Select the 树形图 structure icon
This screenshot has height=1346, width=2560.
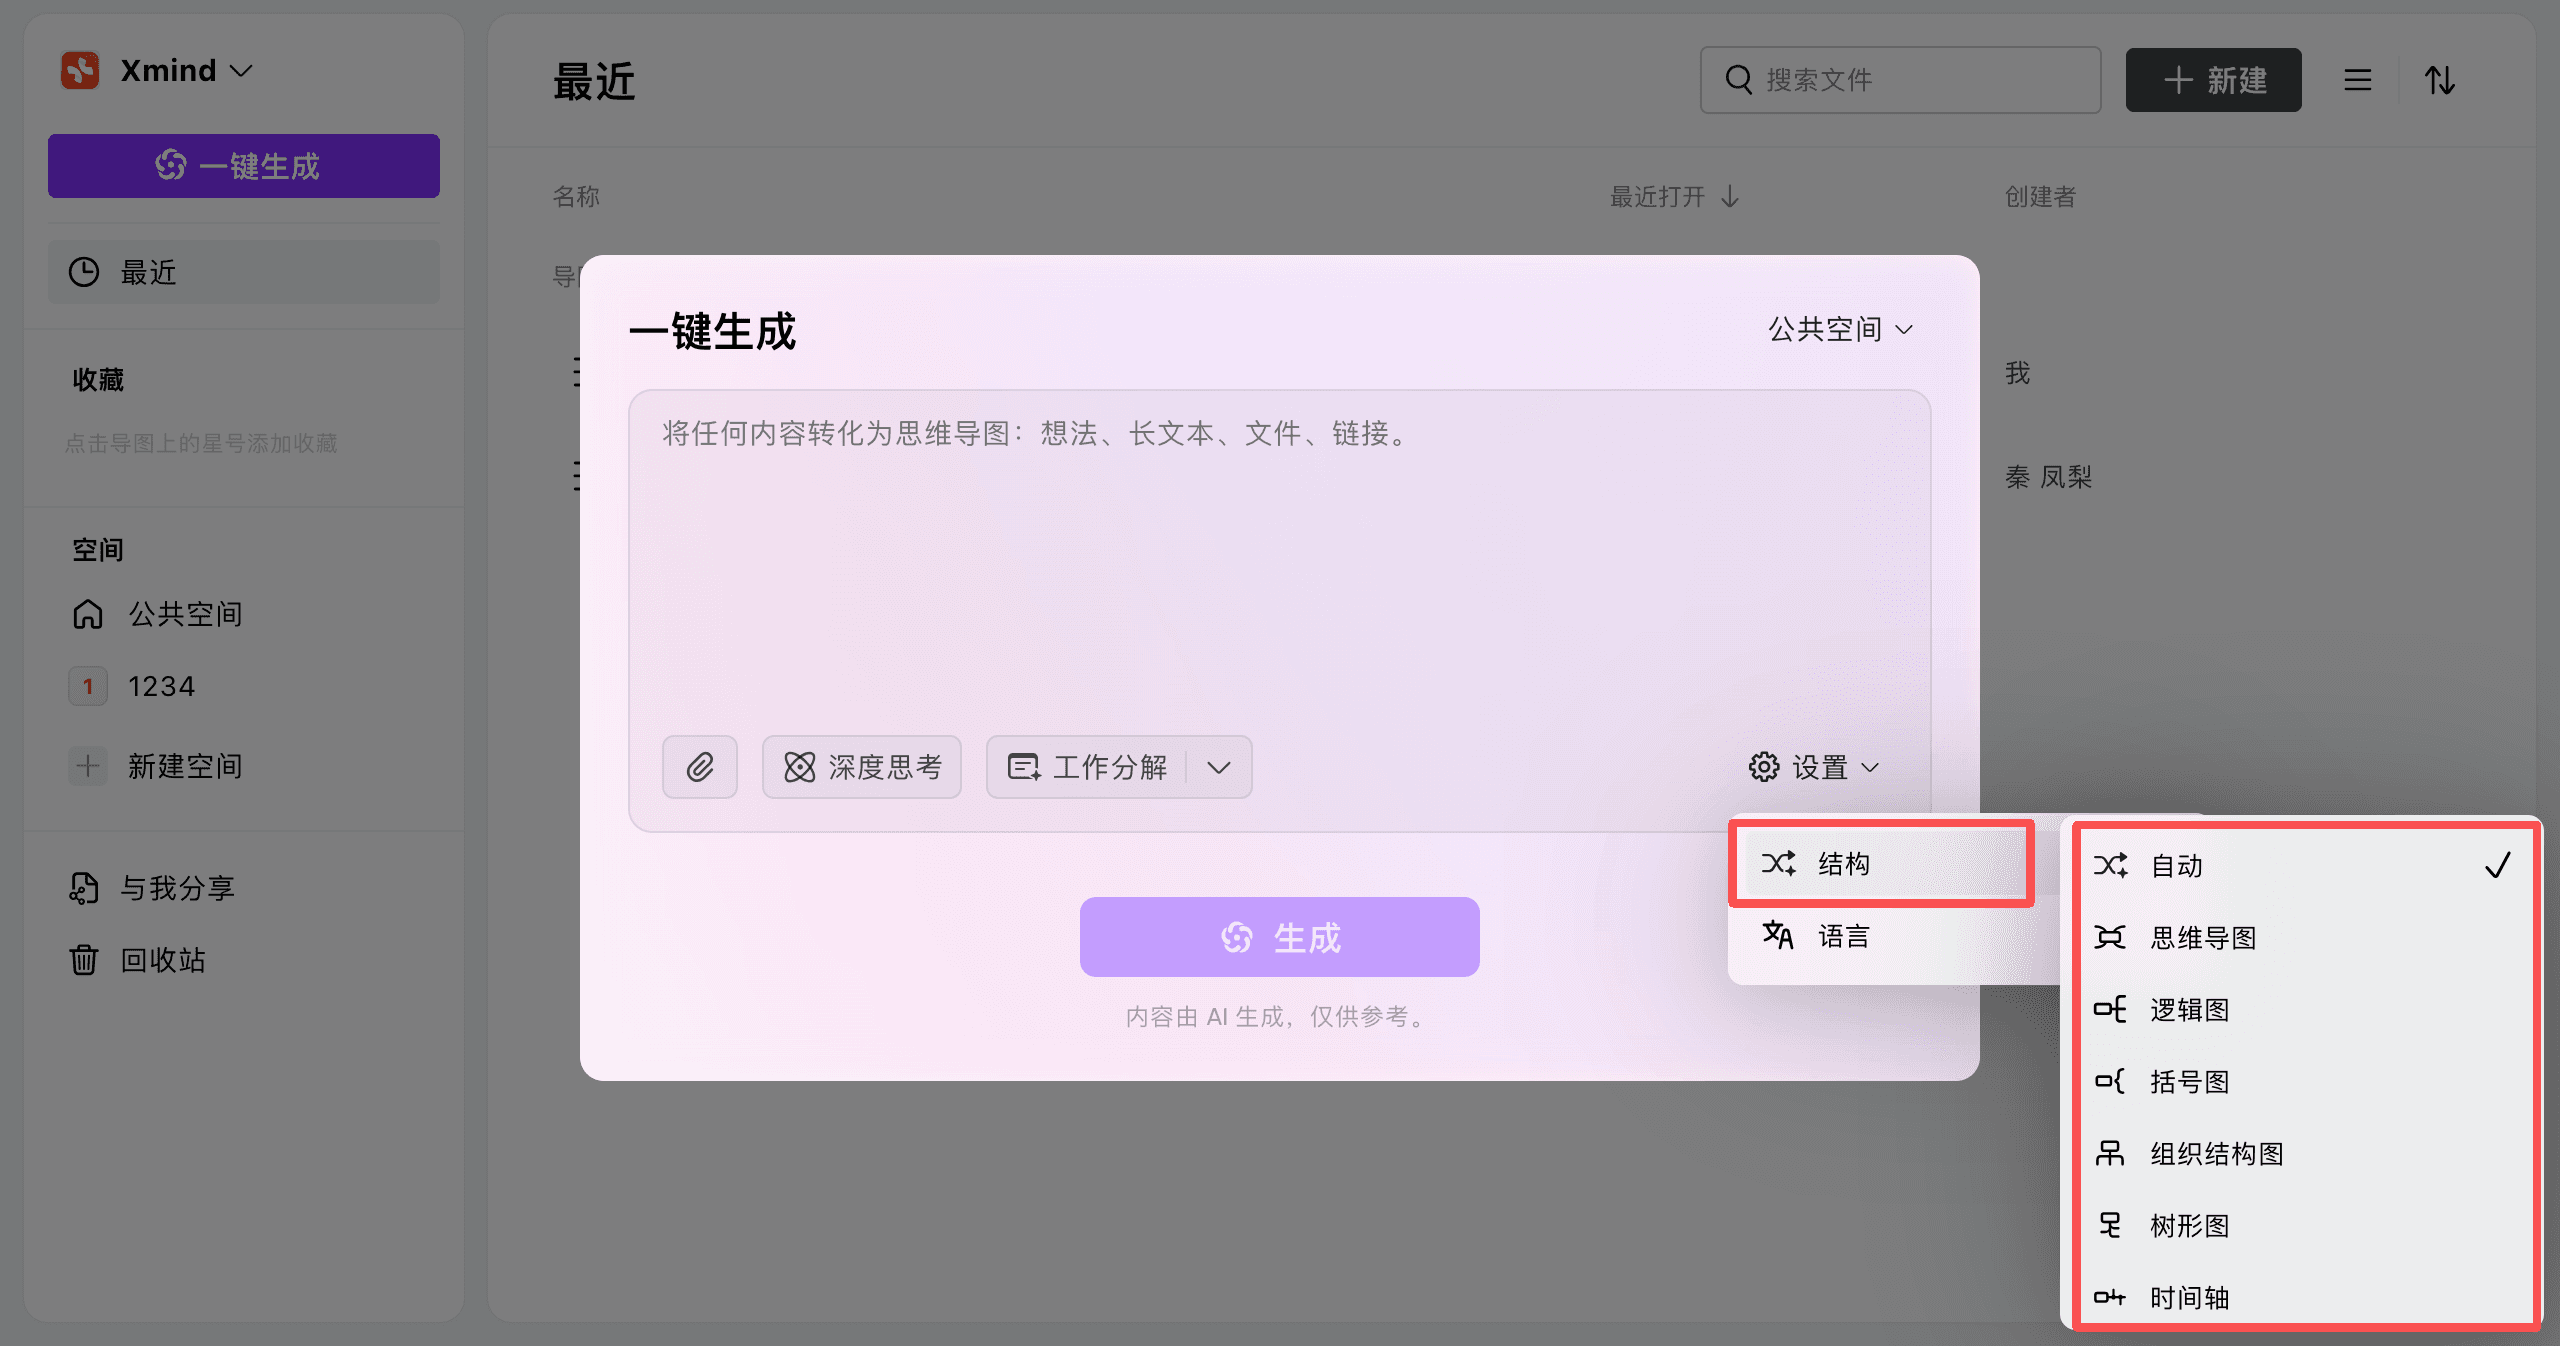pyautogui.click(x=2111, y=1226)
